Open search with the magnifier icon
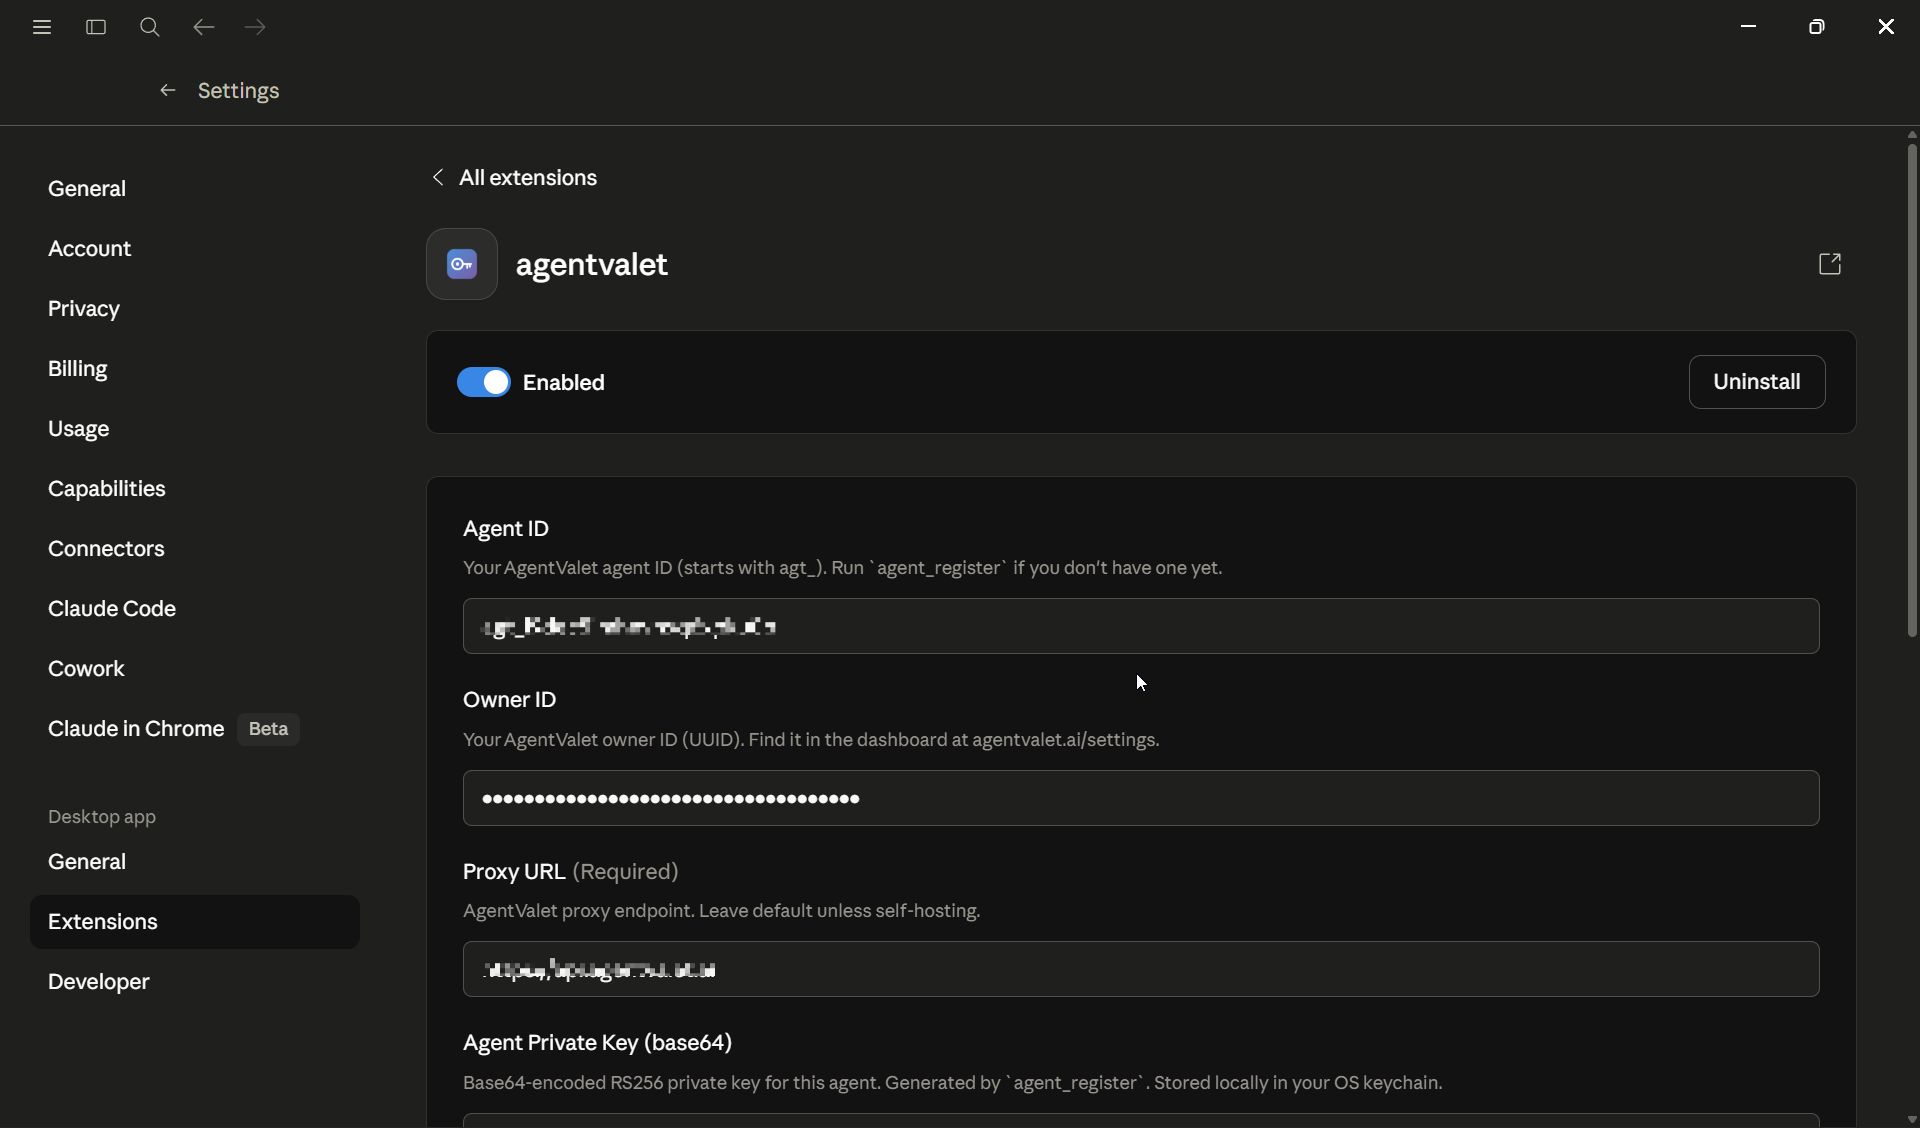The height and width of the screenshot is (1128, 1920). pos(150,27)
